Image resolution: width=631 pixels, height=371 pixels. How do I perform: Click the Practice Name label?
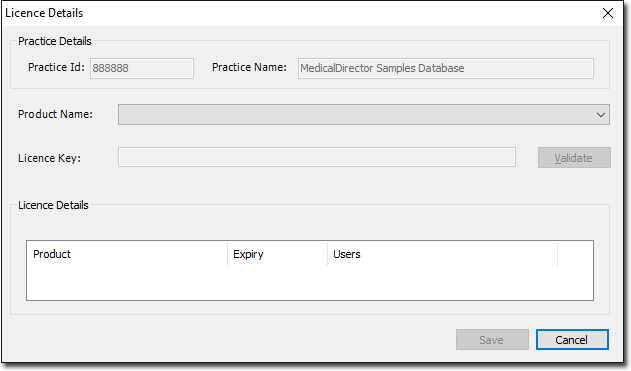250,67
